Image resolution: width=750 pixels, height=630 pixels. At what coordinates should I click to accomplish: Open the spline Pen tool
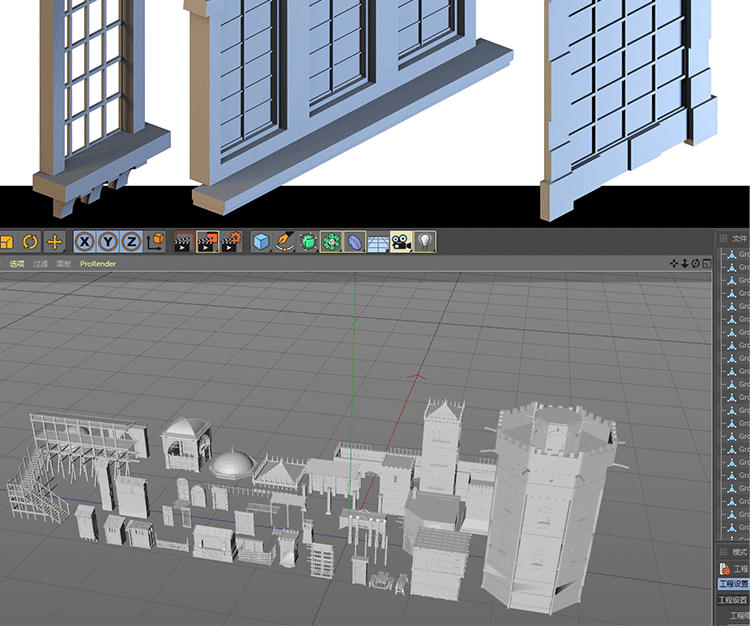(284, 242)
